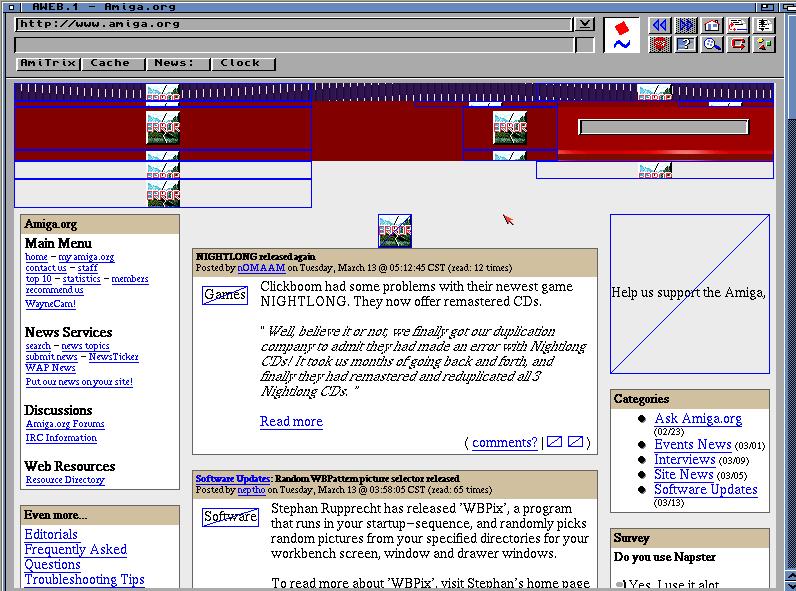796x591 pixels.
Task: Open 'Software Updates' link in Categories list
Action: pos(706,490)
